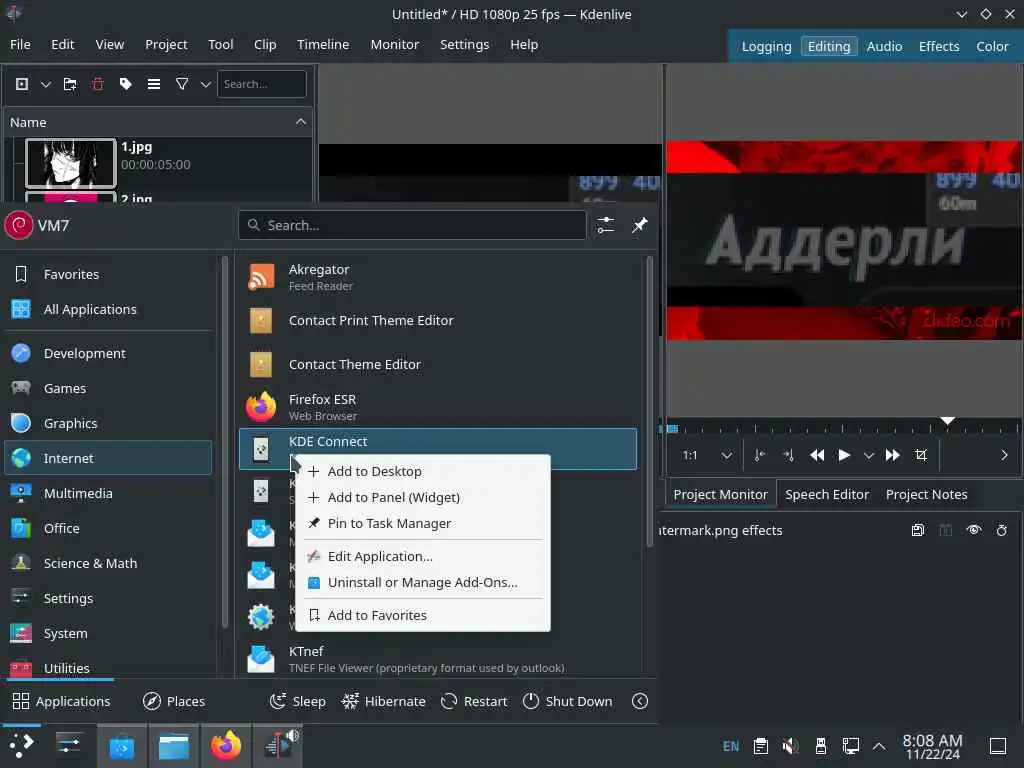1024x768 pixels.
Task: Open the 1:1 zoom level dropdown
Action: [707, 455]
